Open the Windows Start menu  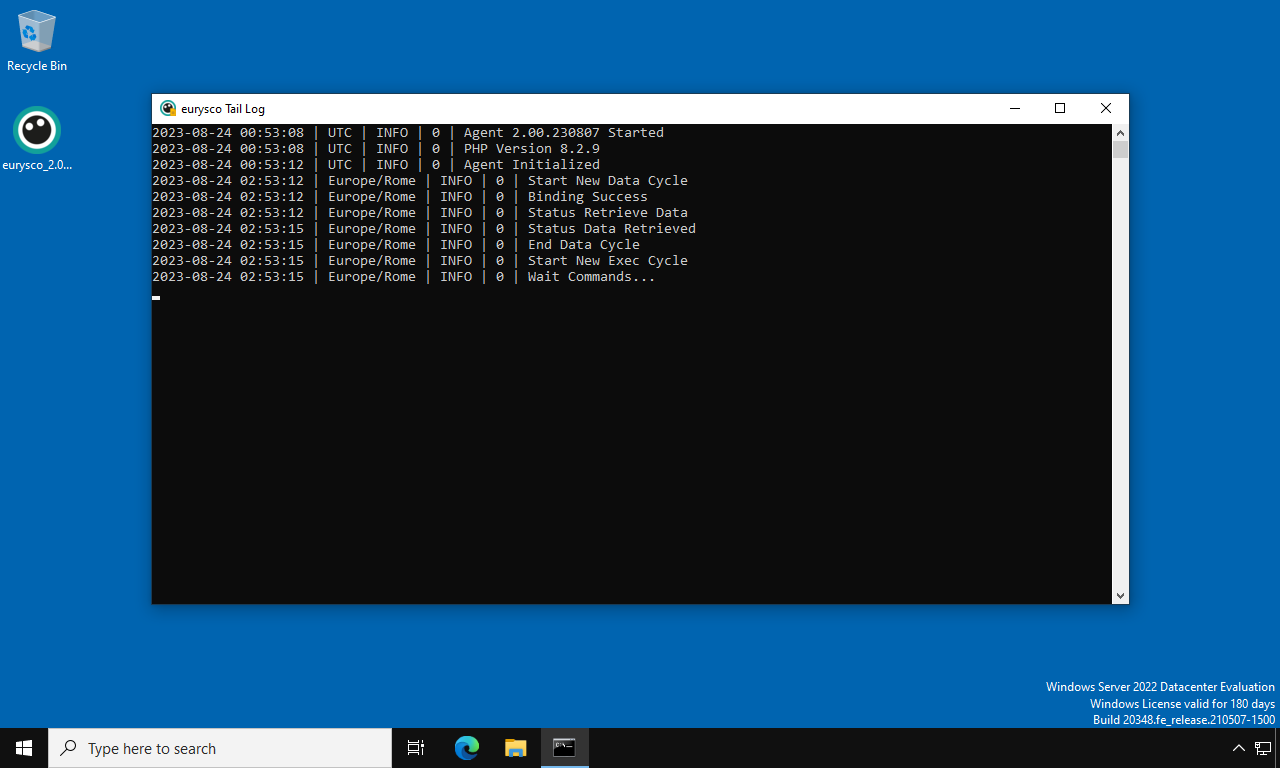pos(24,748)
